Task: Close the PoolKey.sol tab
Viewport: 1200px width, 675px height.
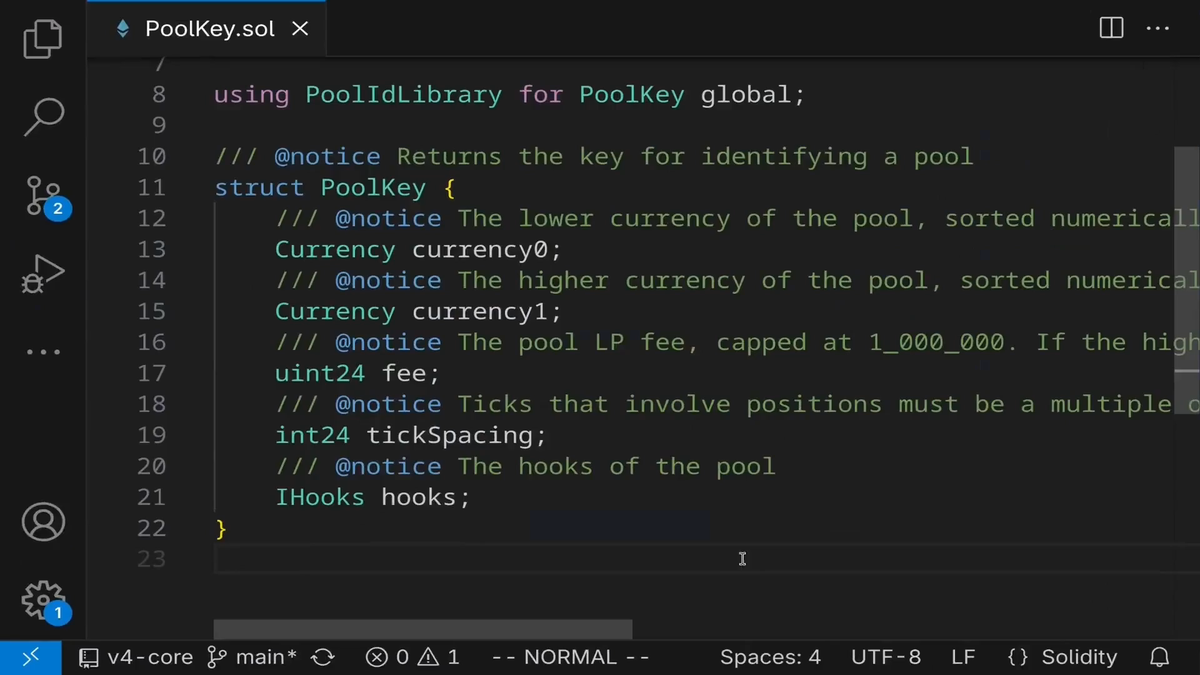Action: (299, 29)
